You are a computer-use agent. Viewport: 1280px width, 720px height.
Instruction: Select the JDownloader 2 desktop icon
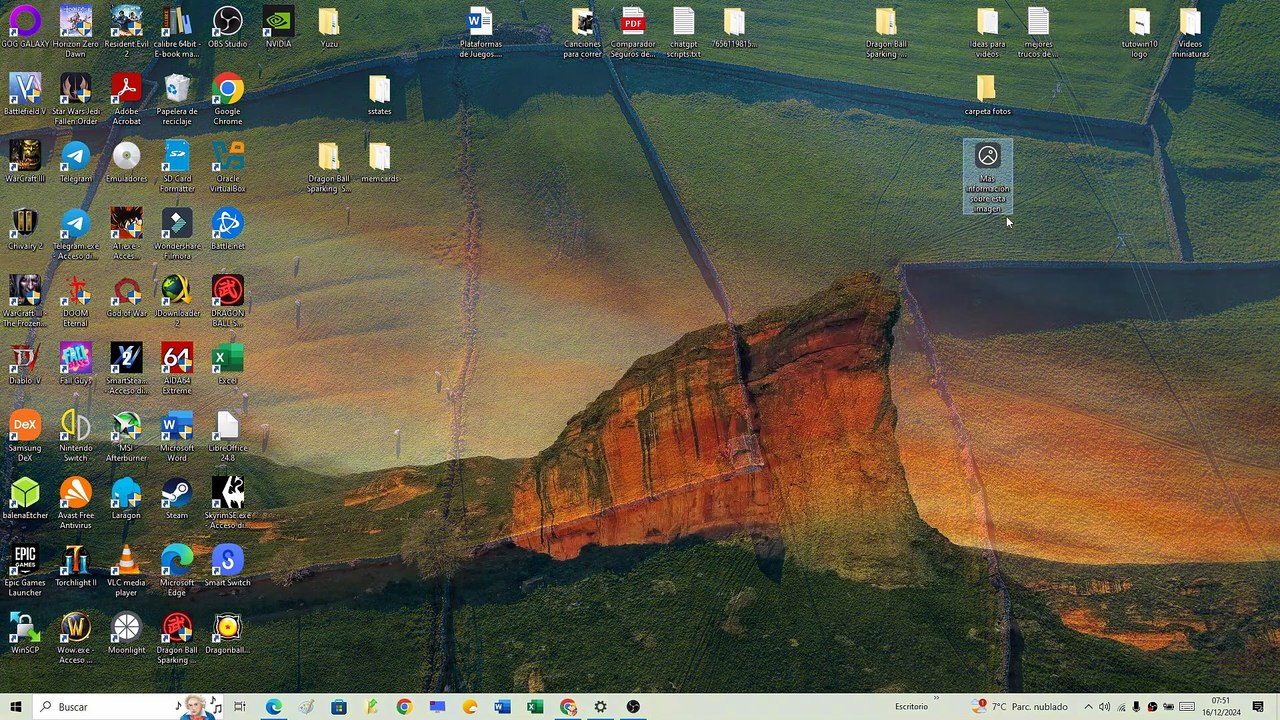(177, 301)
